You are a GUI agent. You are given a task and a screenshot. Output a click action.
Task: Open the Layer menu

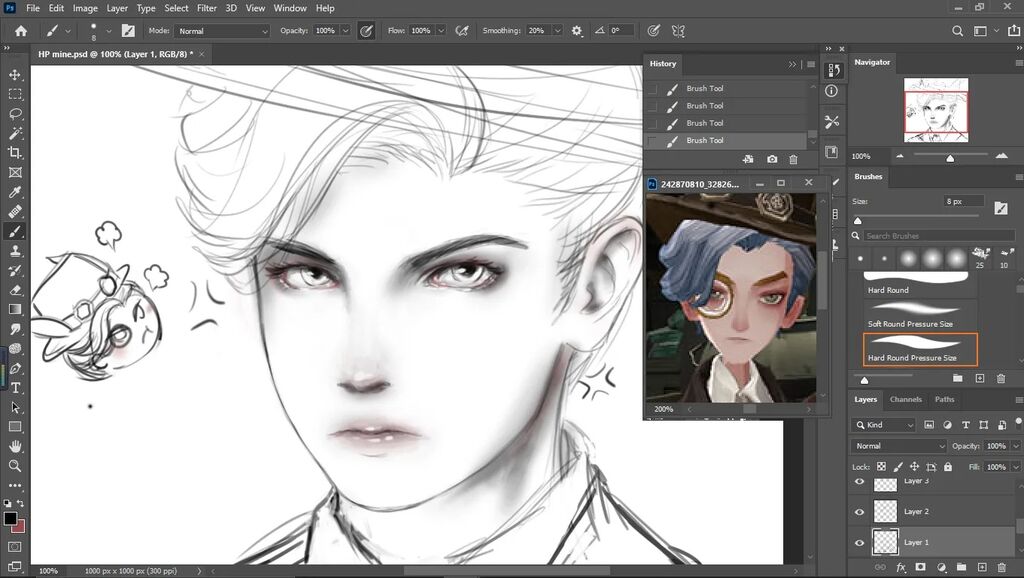click(117, 8)
